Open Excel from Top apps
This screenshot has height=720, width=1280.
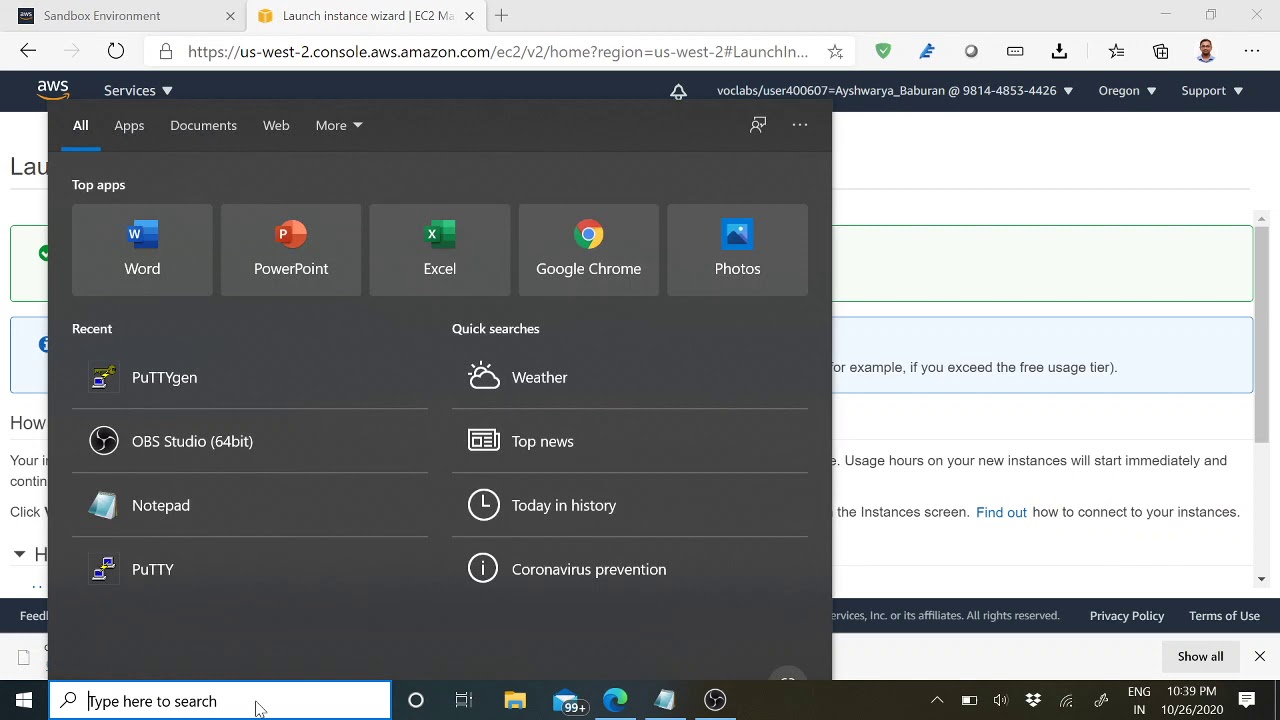440,250
